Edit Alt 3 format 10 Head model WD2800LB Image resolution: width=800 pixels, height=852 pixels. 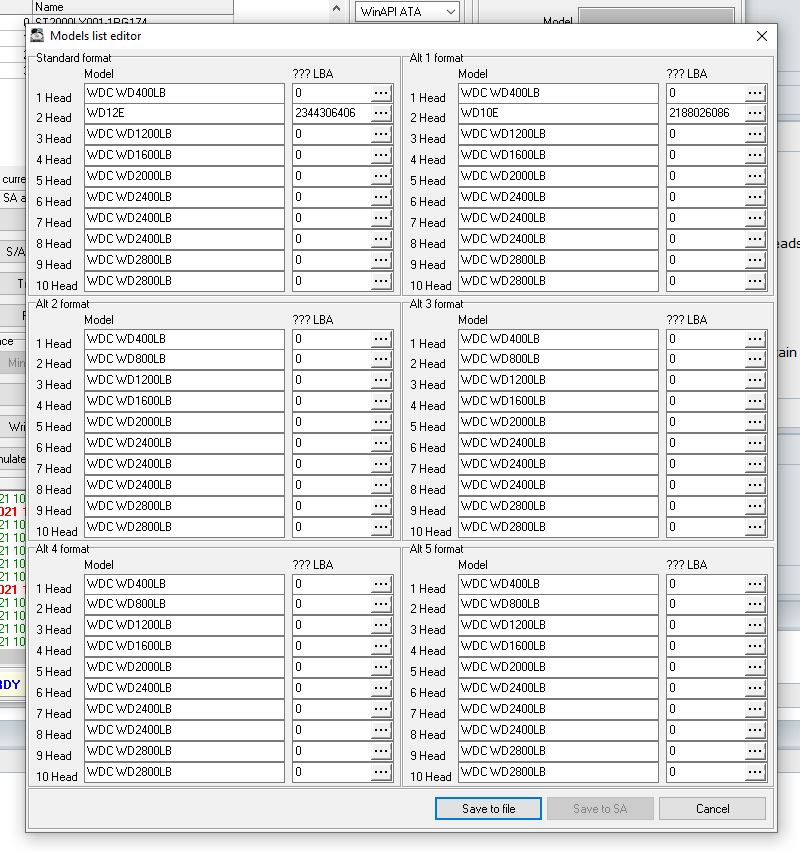click(558, 527)
